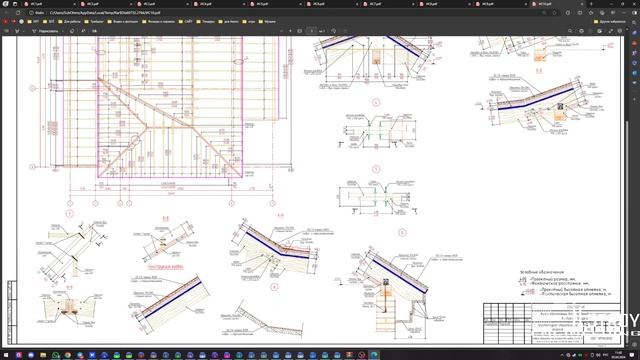Open browser extensions icon

(x=568, y=13)
